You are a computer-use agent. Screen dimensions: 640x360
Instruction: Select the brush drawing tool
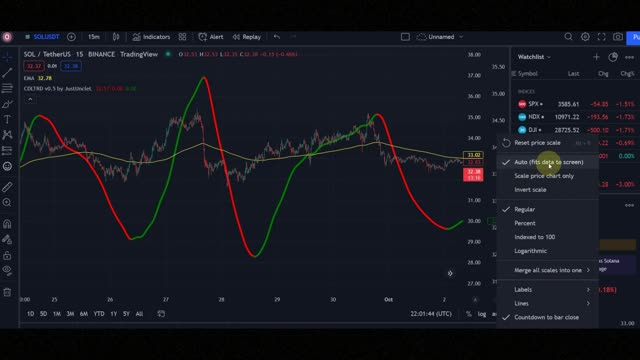click(7, 104)
